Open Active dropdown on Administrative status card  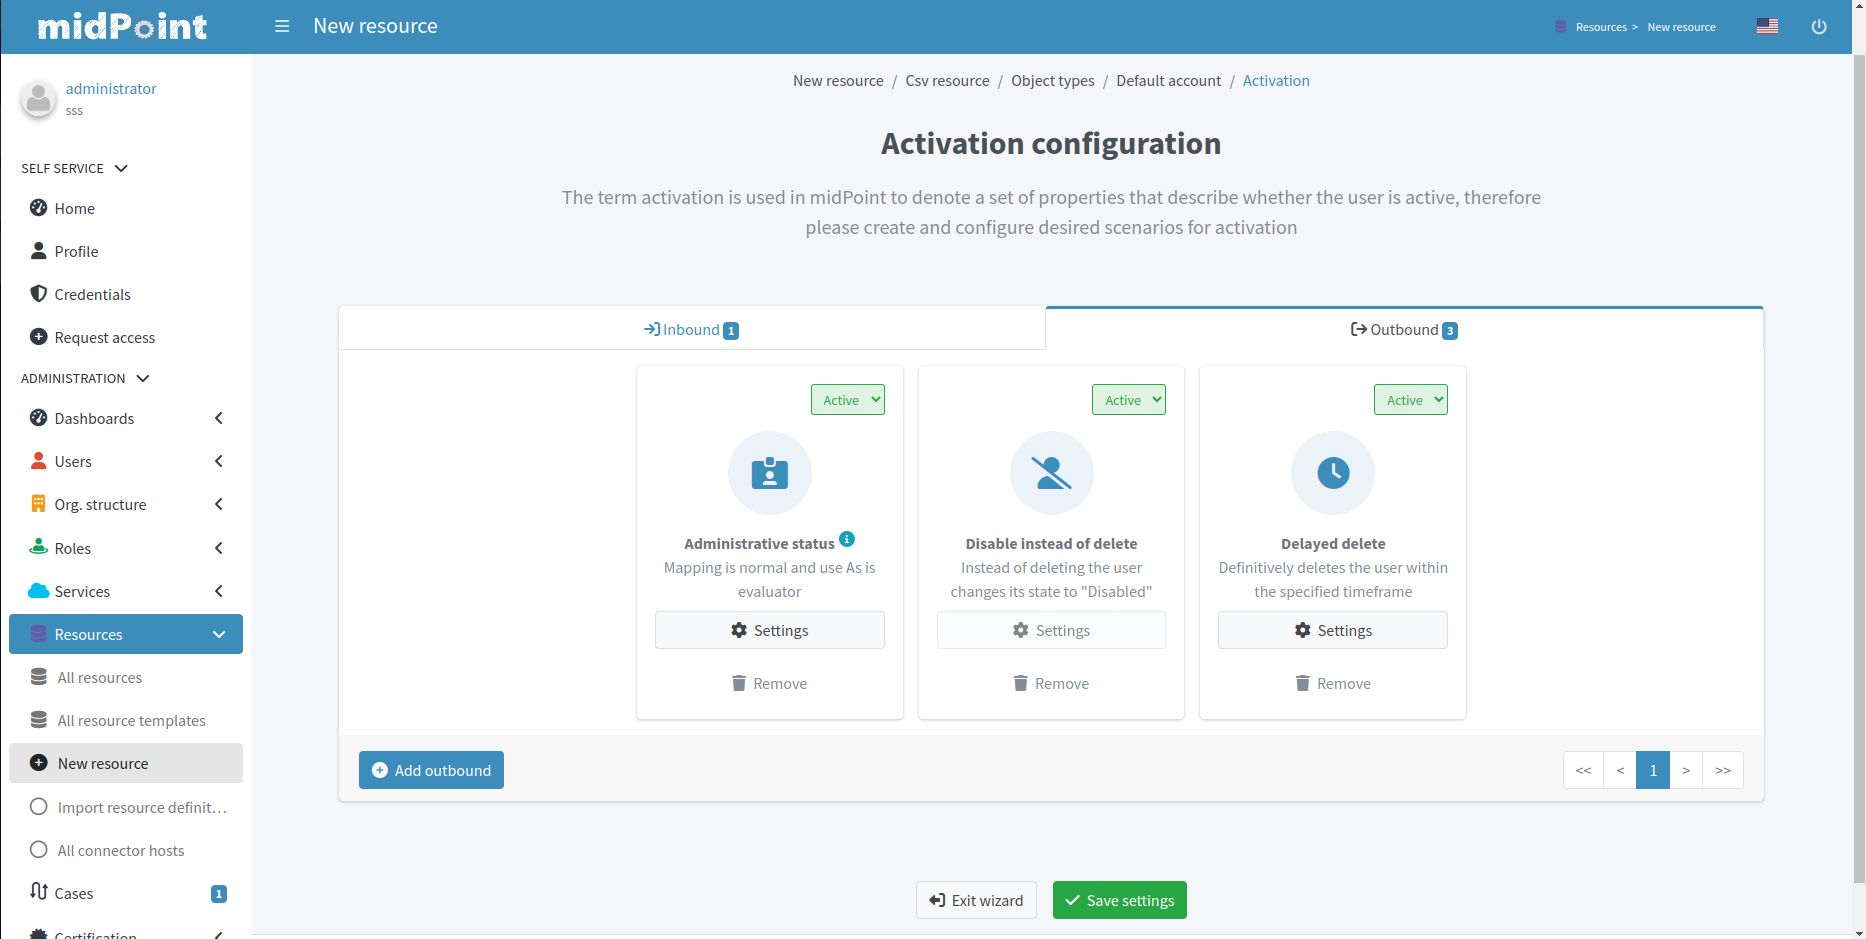coord(848,400)
